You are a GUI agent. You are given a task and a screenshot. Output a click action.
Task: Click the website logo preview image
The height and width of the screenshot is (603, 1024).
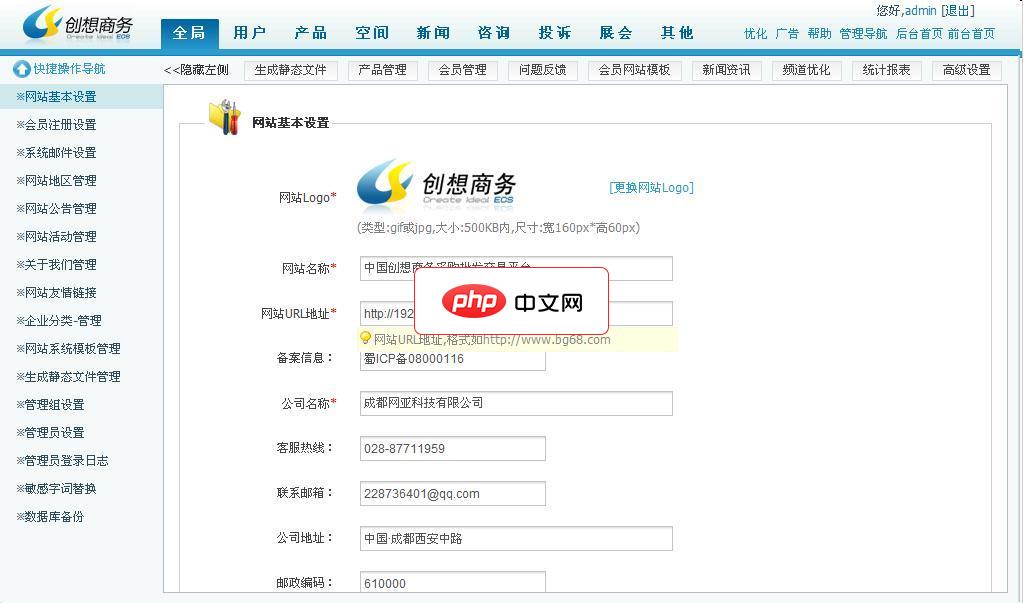pyautogui.click(x=436, y=185)
